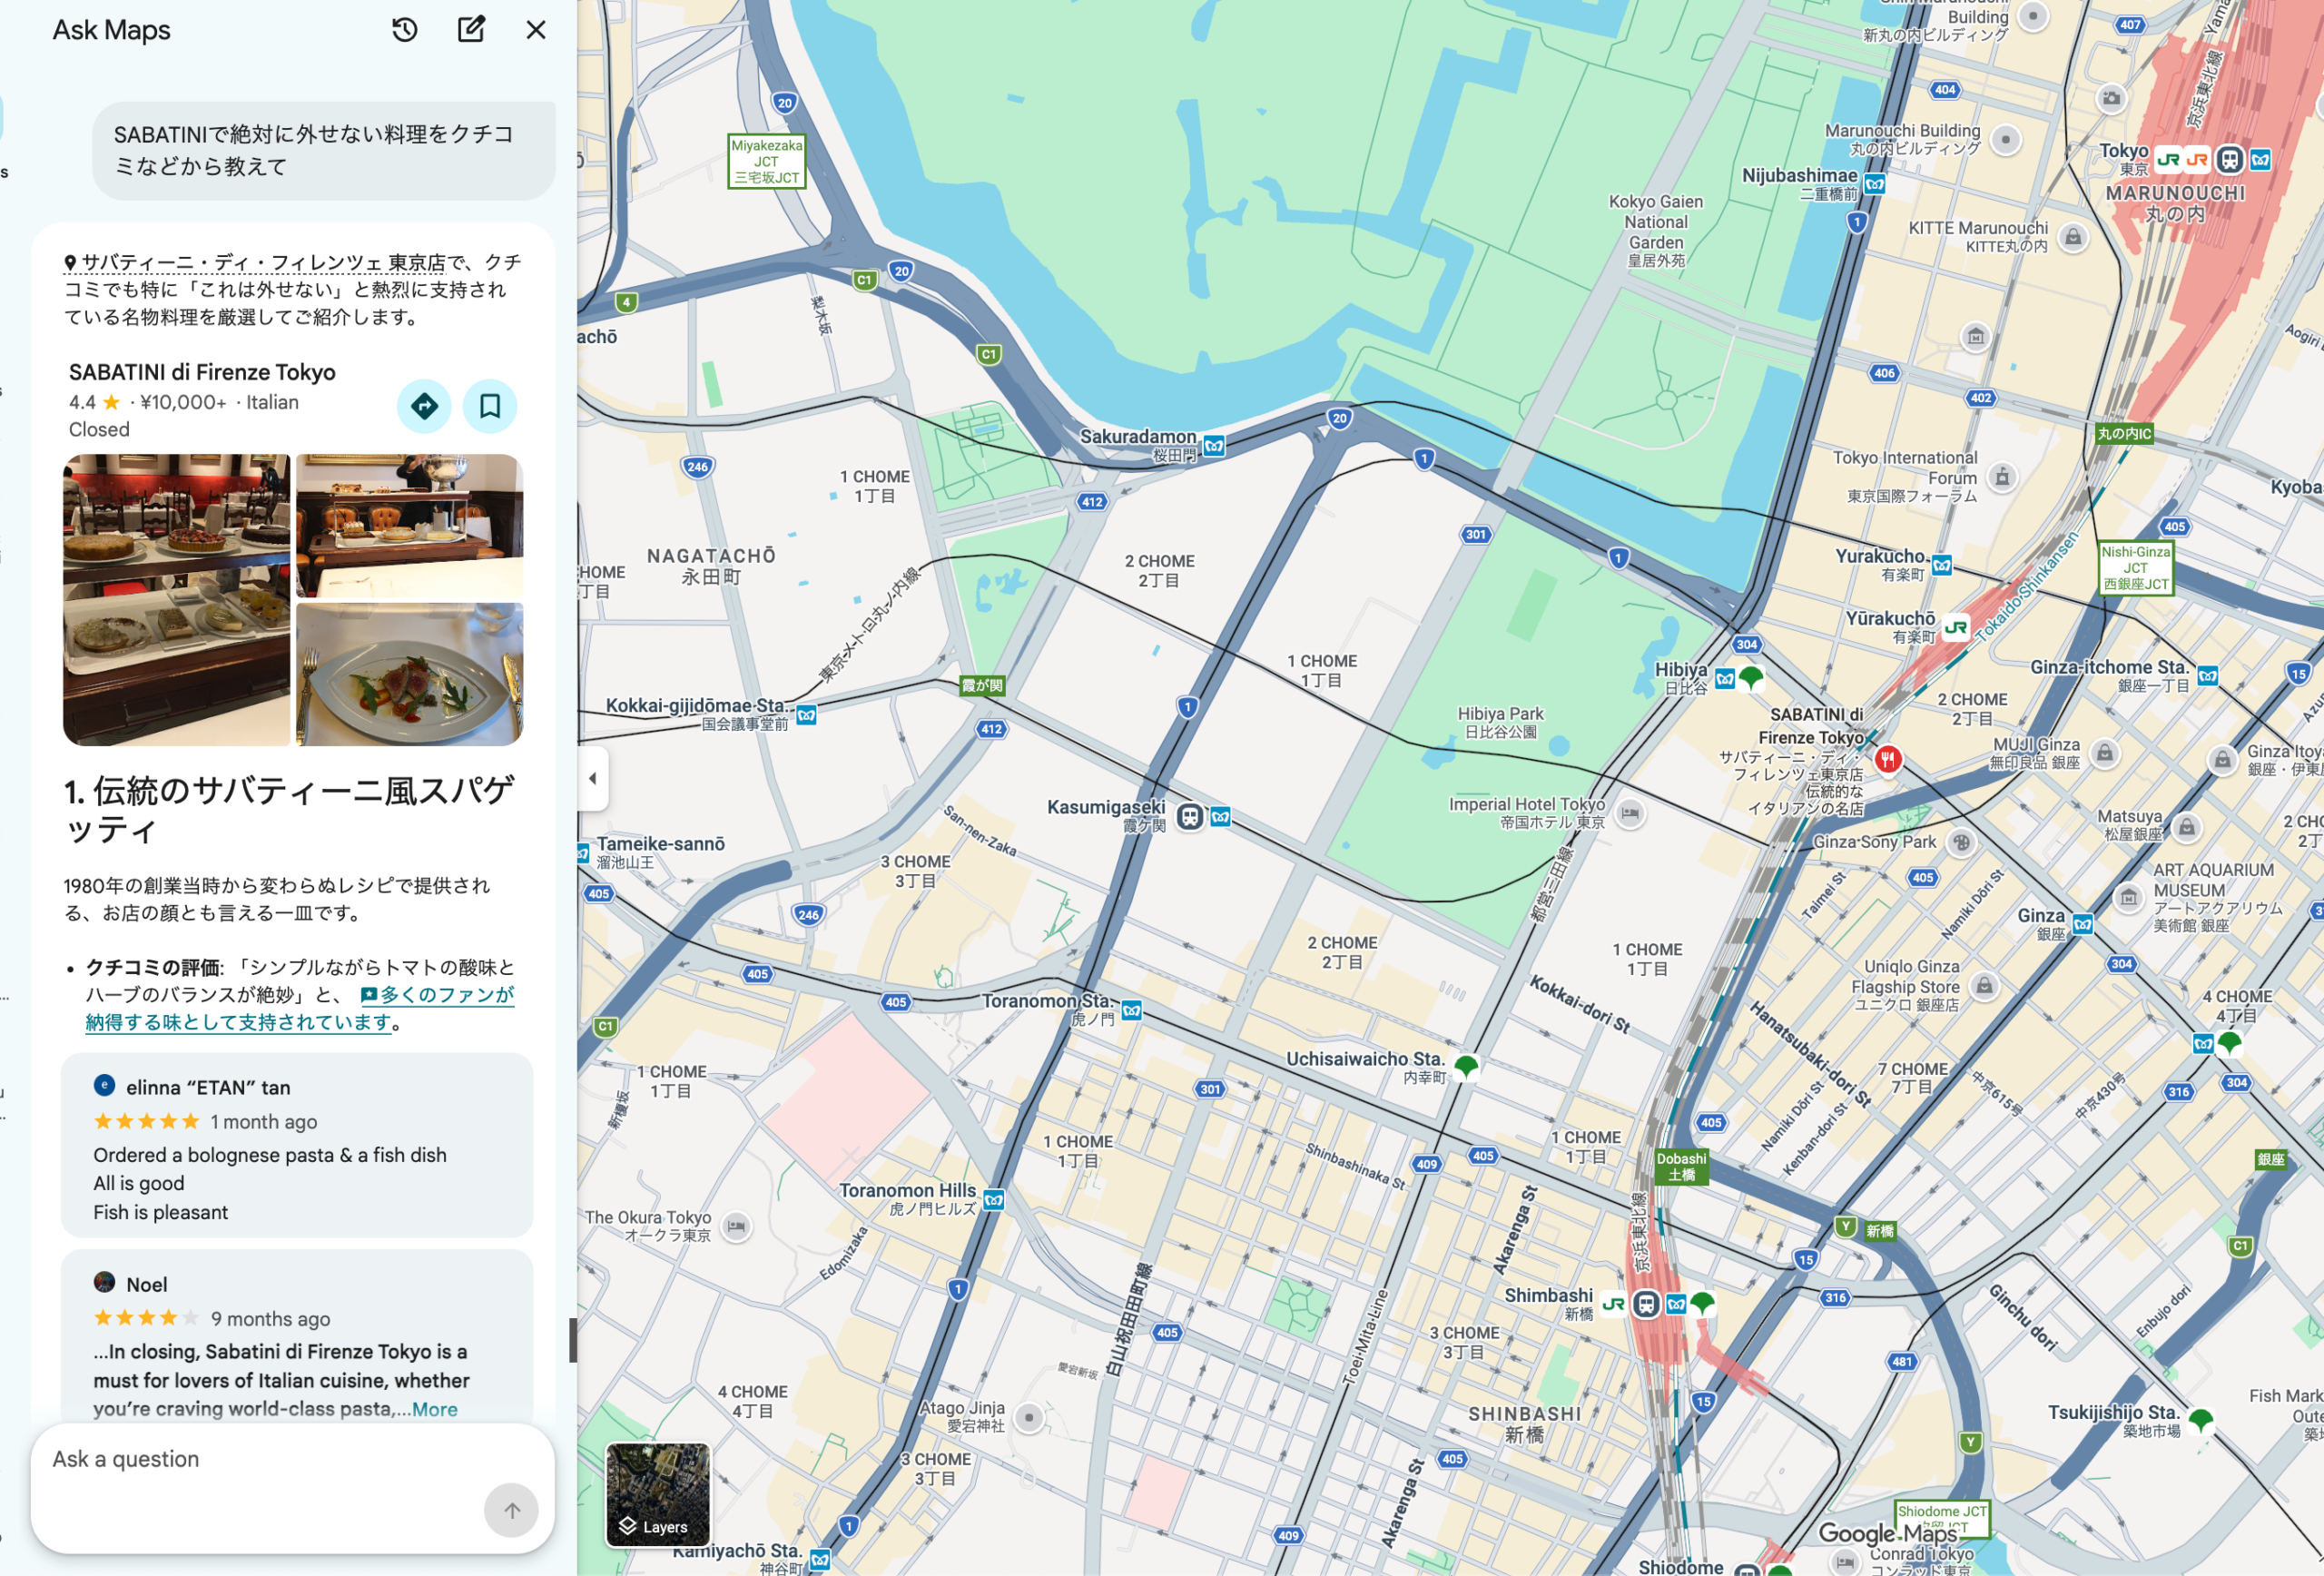View the plated dish photo thumbnail
Screen dimensions: 2324x1576
click(409, 674)
